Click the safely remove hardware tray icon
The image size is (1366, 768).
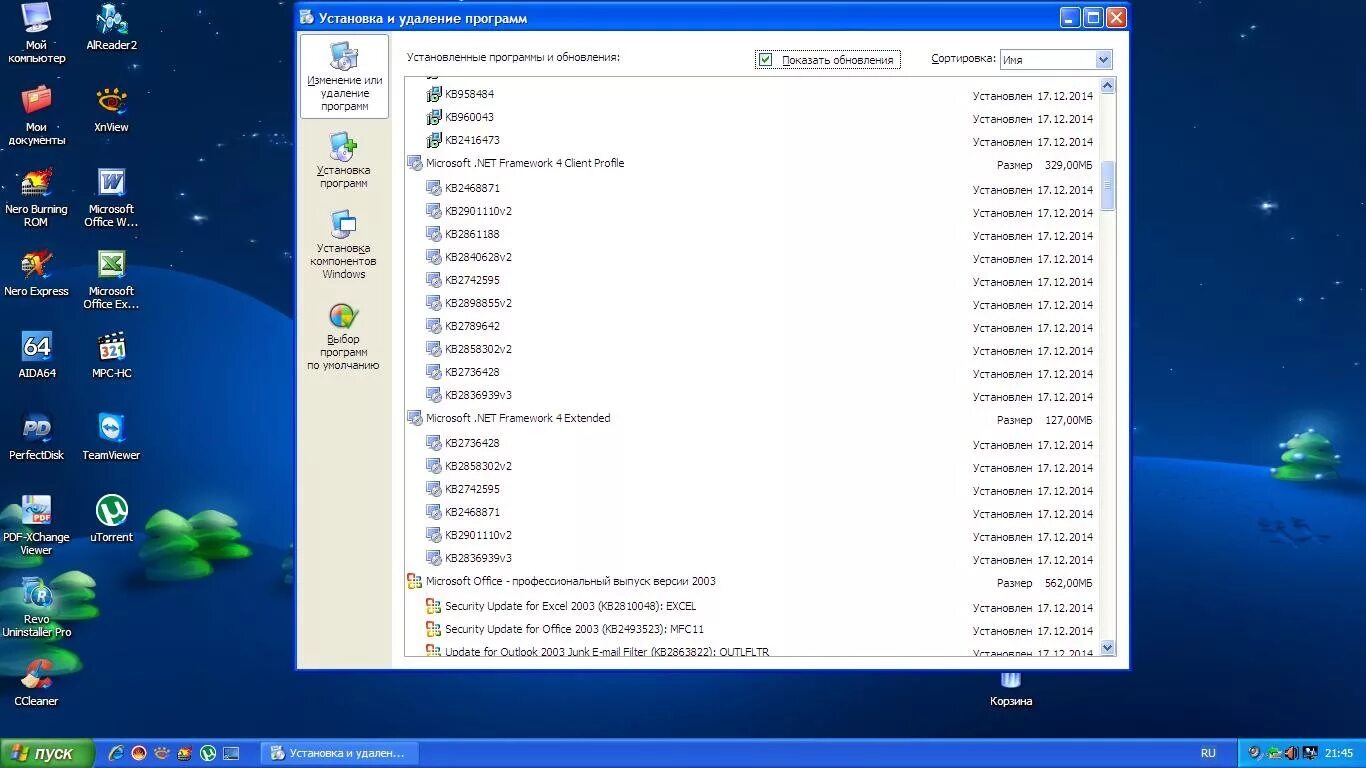[x=1274, y=753]
